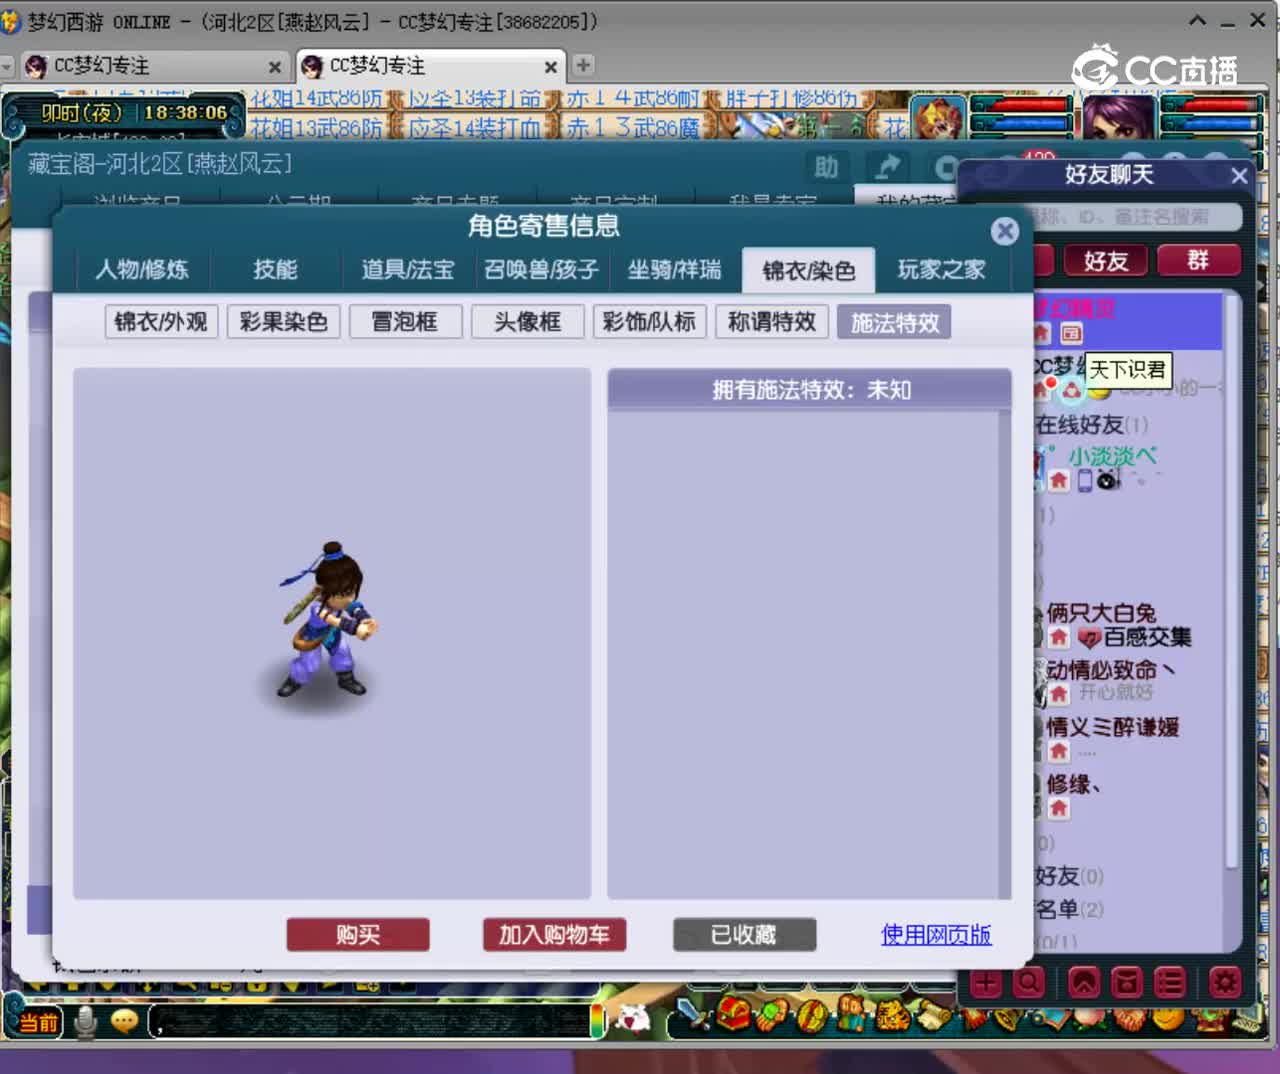Select the 锦衣/染色 tab

tap(808, 270)
